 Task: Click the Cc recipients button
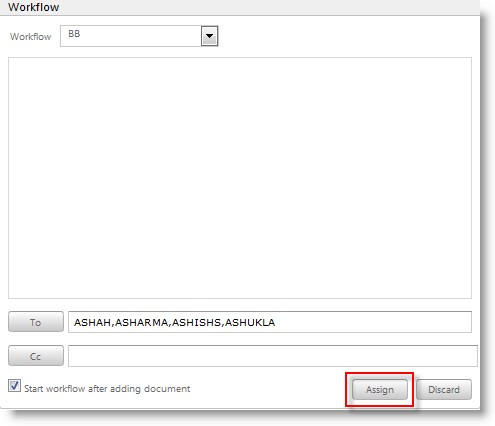pos(36,356)
